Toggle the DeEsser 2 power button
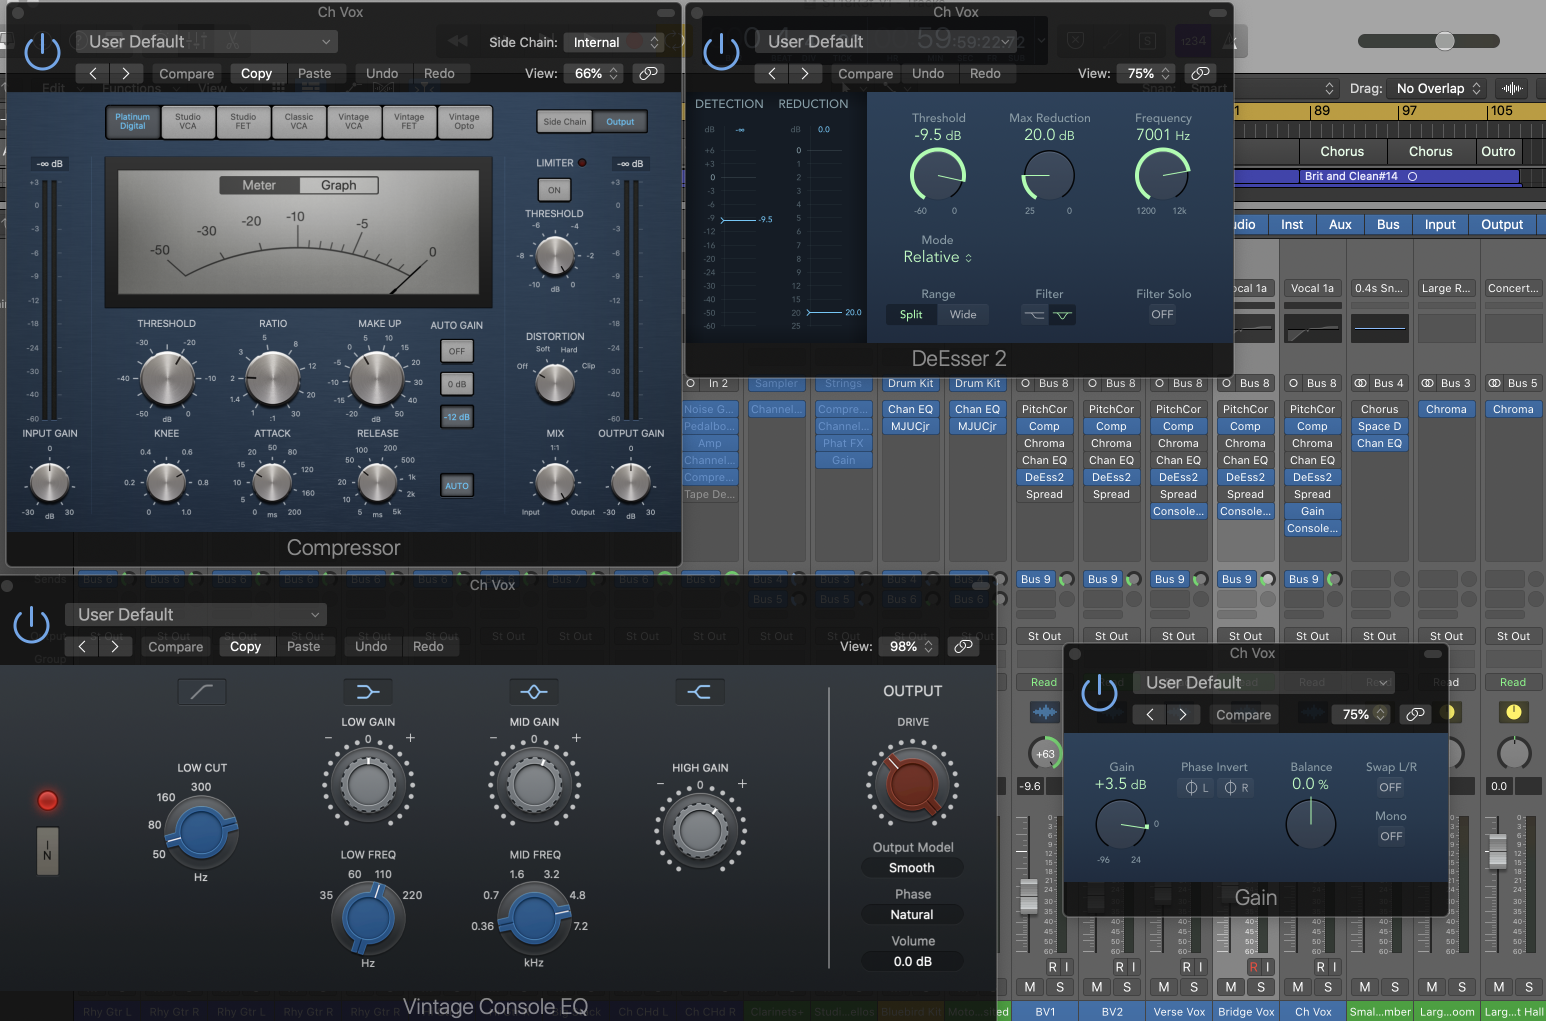The width and height of the screenshot is (1546, 1021). (721, 52)
